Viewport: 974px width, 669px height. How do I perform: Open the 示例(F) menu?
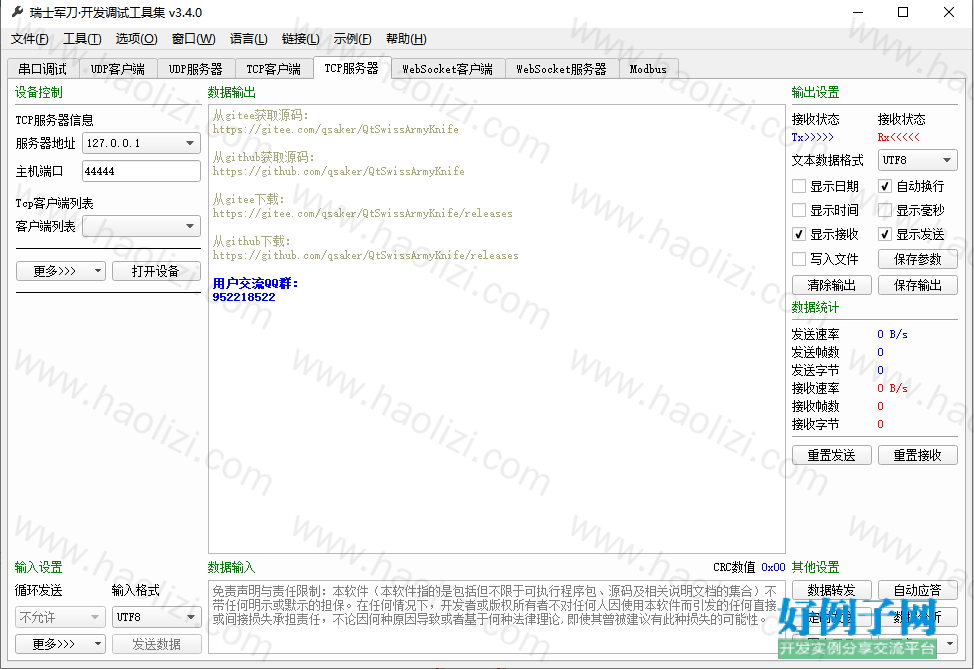click(x=352, y=39)
